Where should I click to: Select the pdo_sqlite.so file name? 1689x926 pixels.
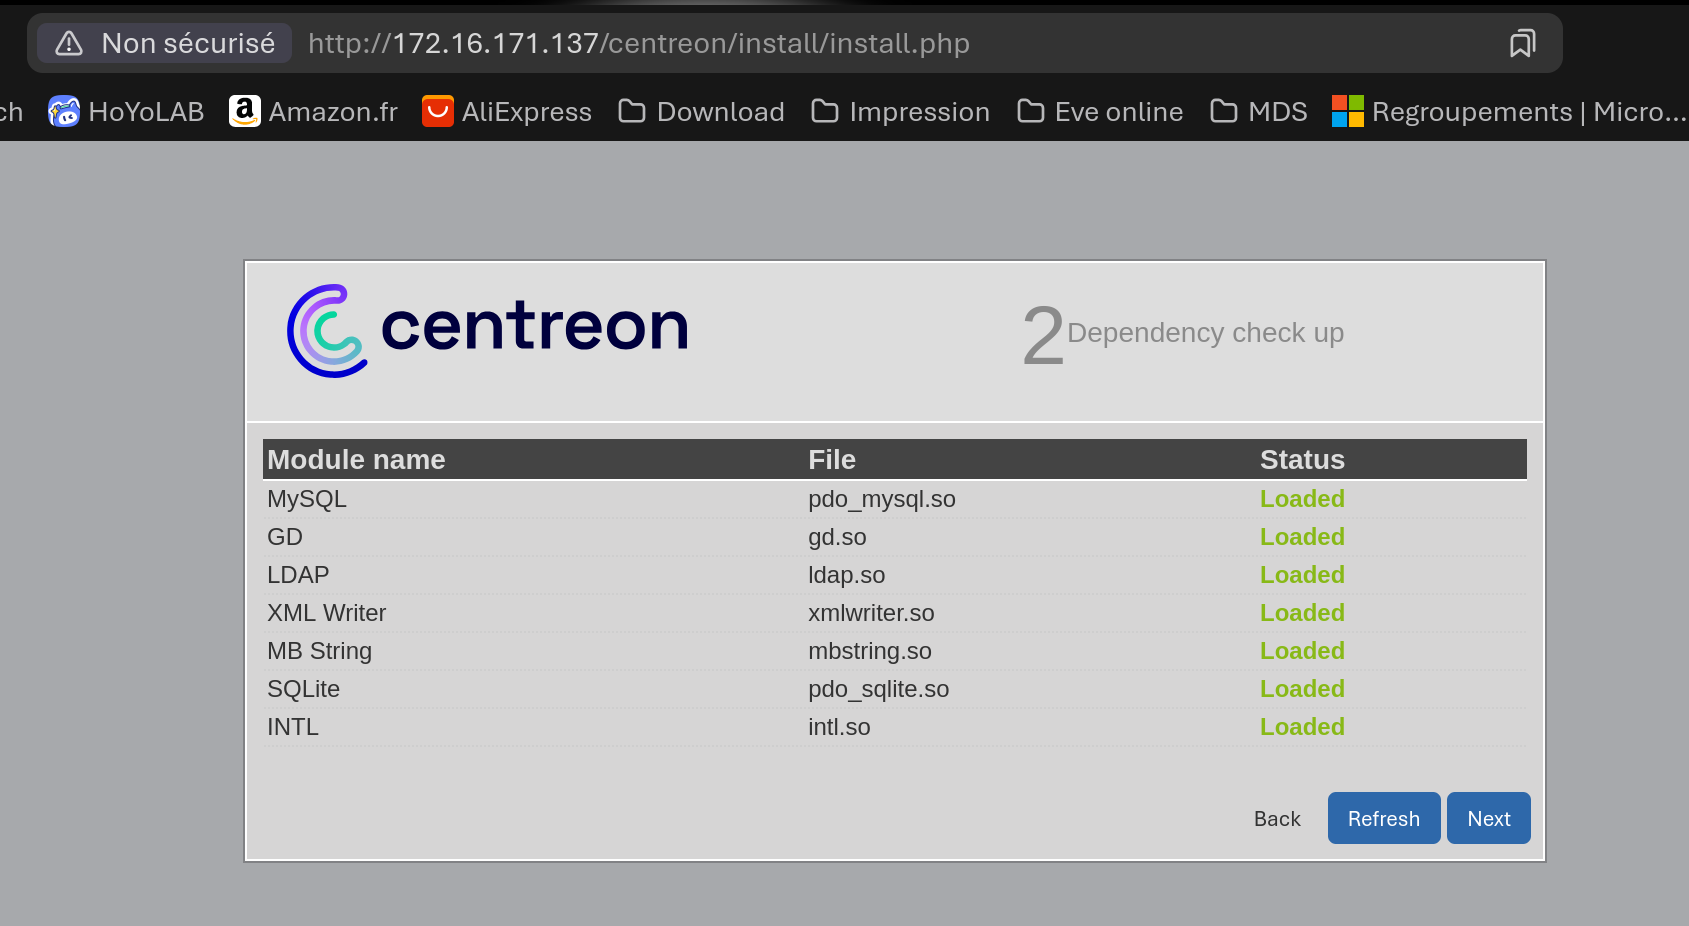[879, 689]
